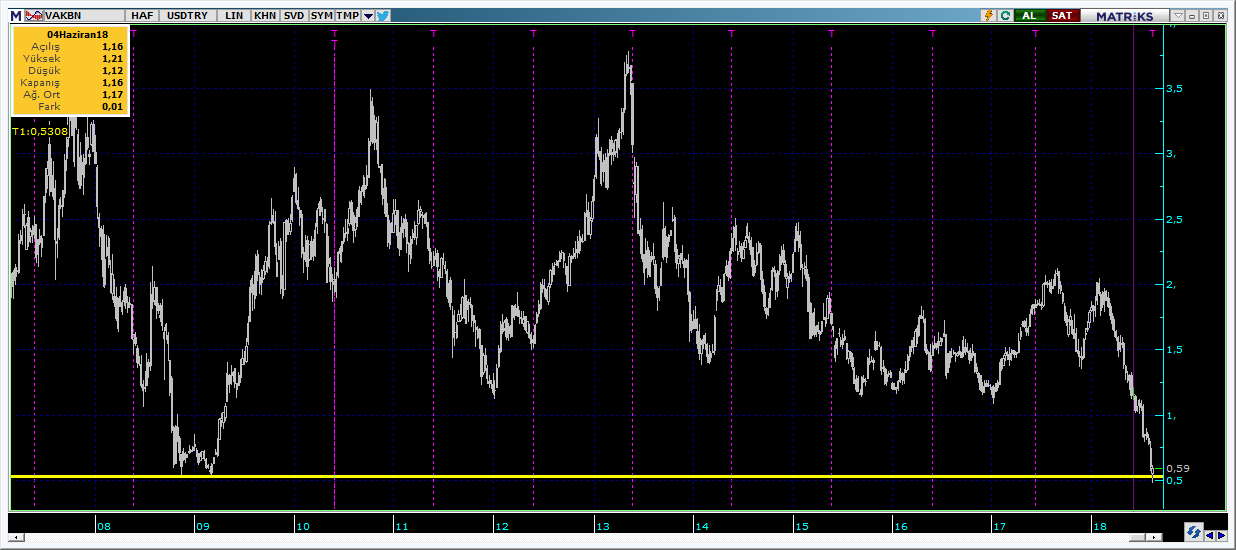Click the Fark value 0,01

112,106
